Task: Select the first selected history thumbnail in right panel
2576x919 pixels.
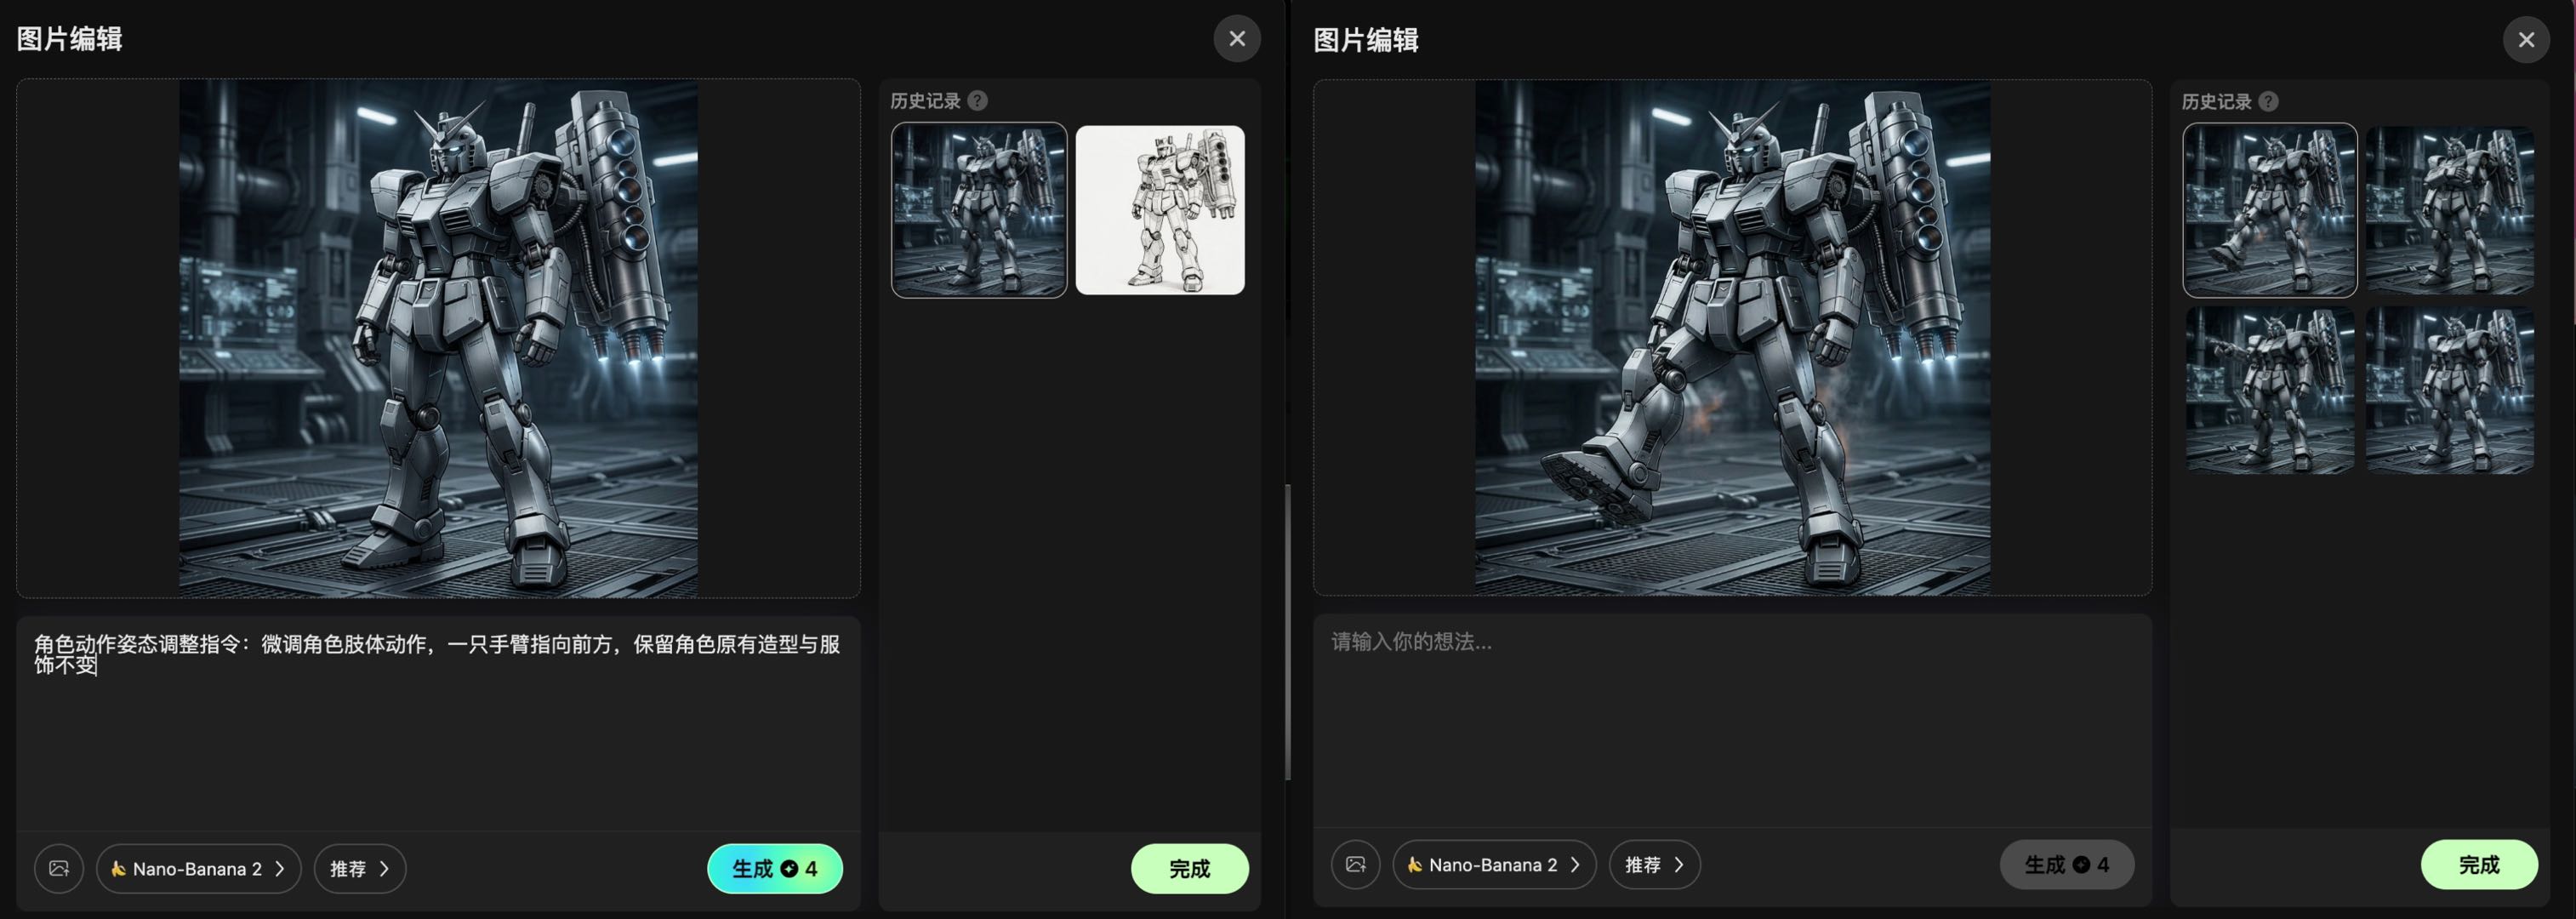Action: 2270,210
